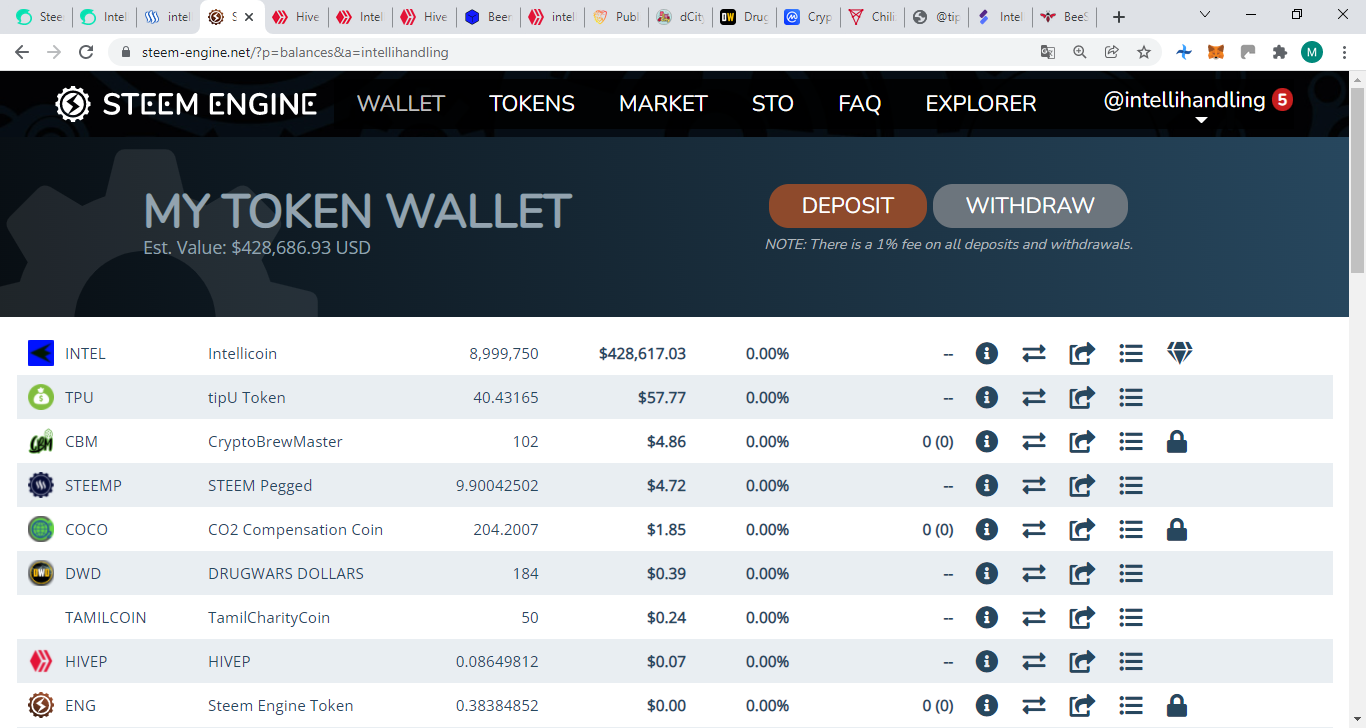Click the notifications badge showing 5
Screen dimensions: 1366x728
pos(1282,100)
